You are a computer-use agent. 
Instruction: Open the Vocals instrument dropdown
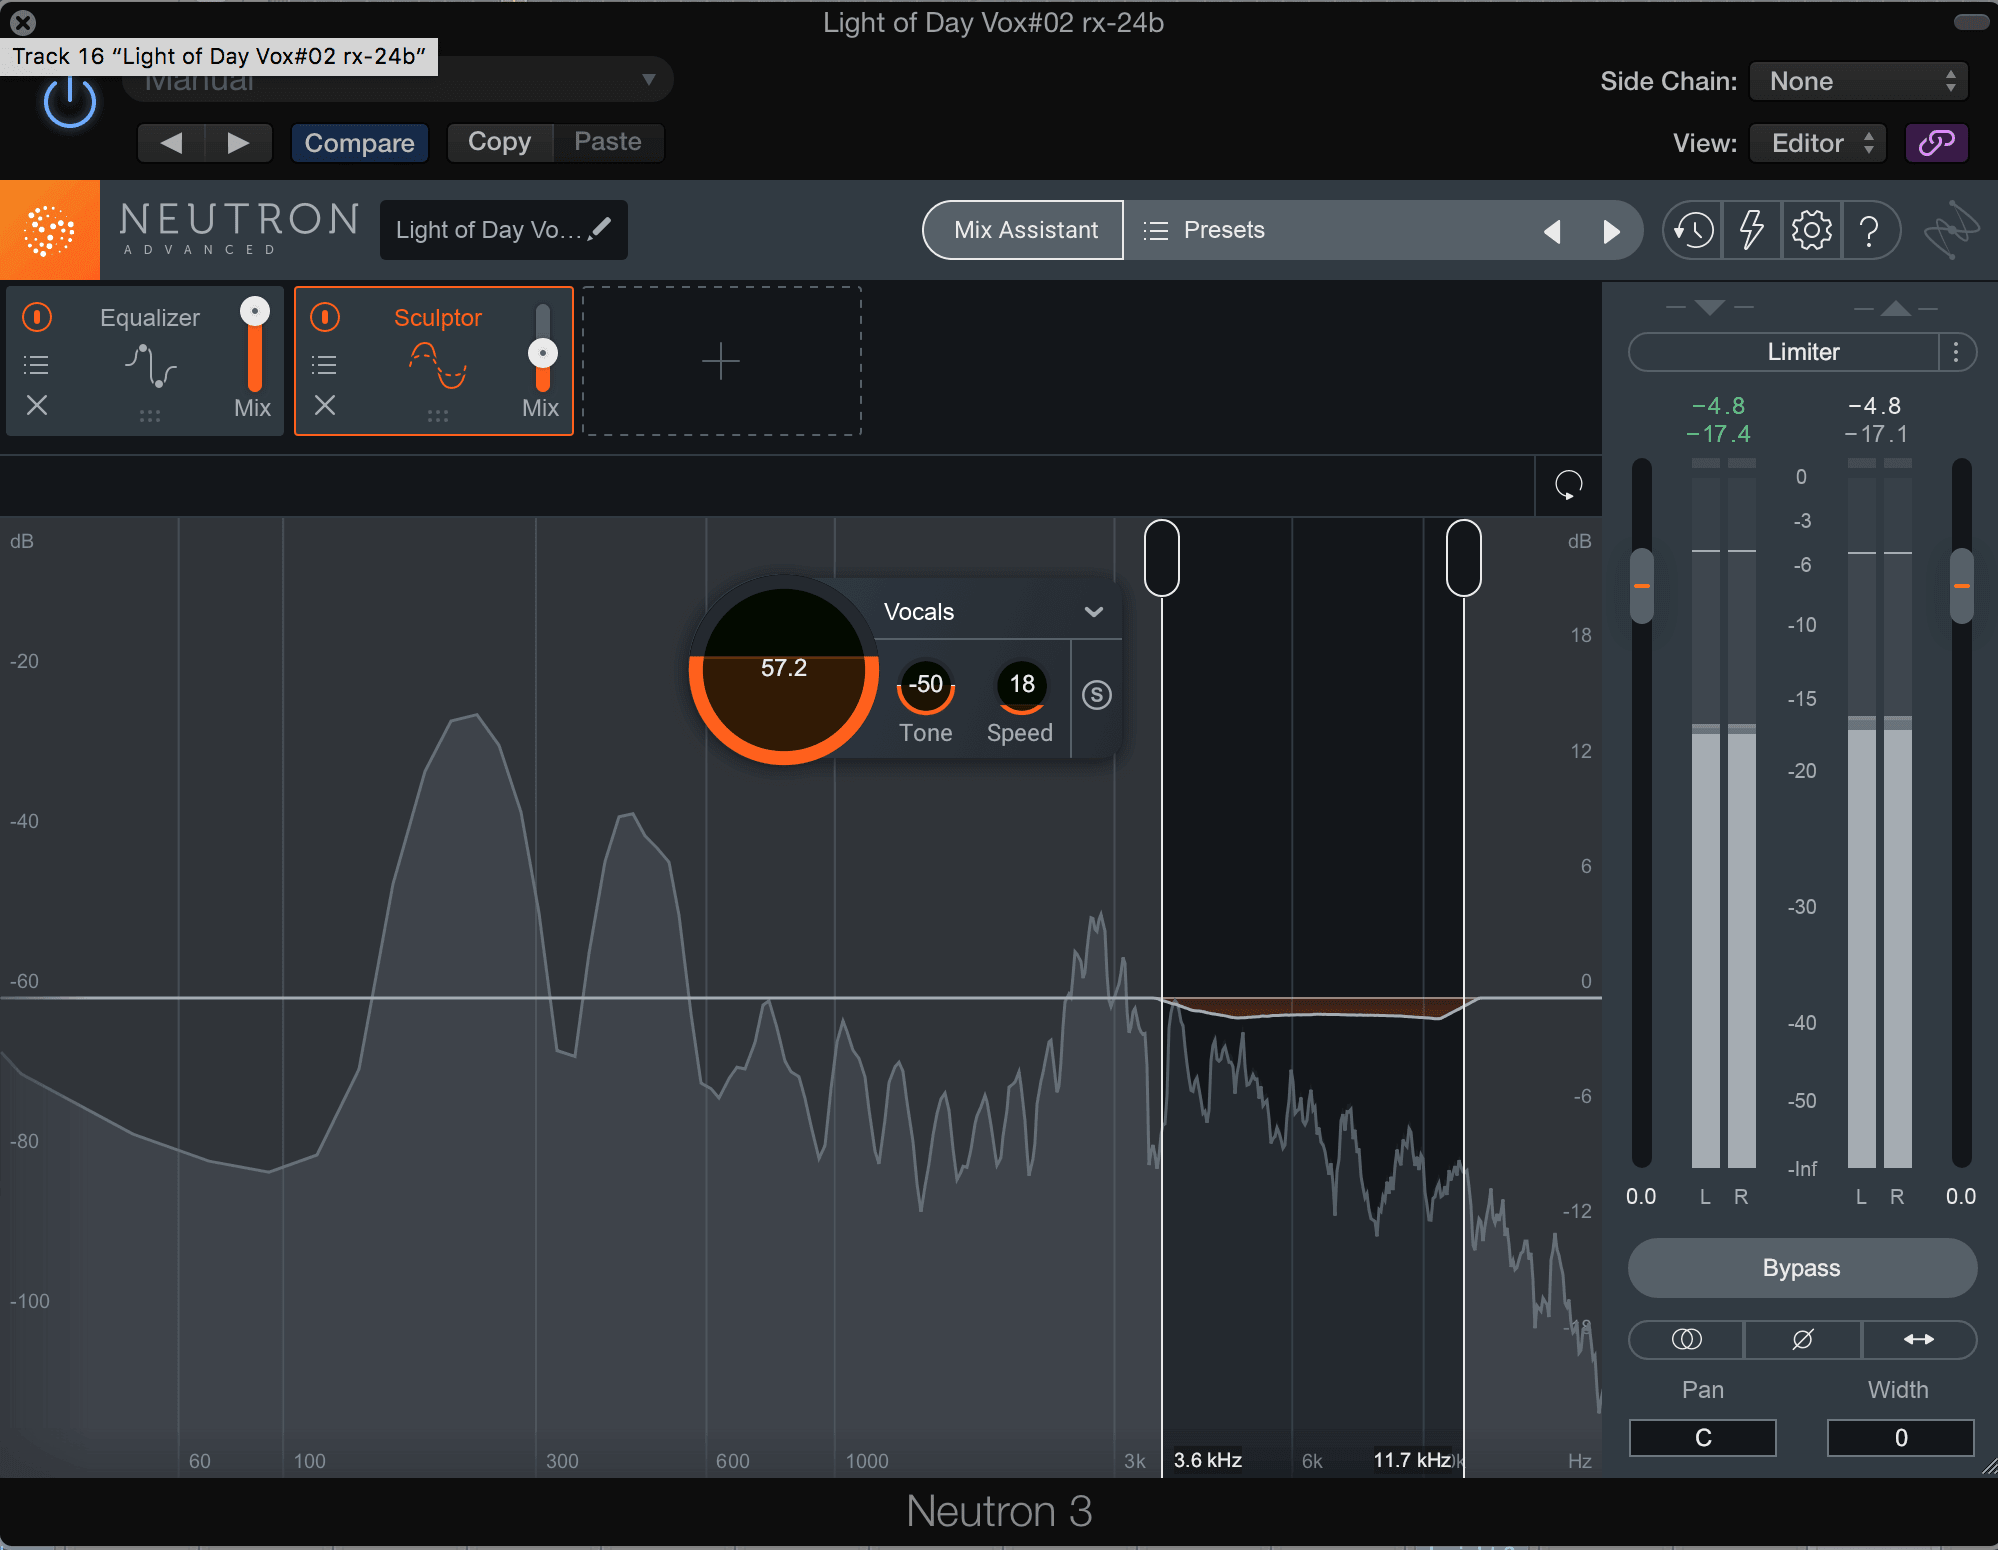994,612
